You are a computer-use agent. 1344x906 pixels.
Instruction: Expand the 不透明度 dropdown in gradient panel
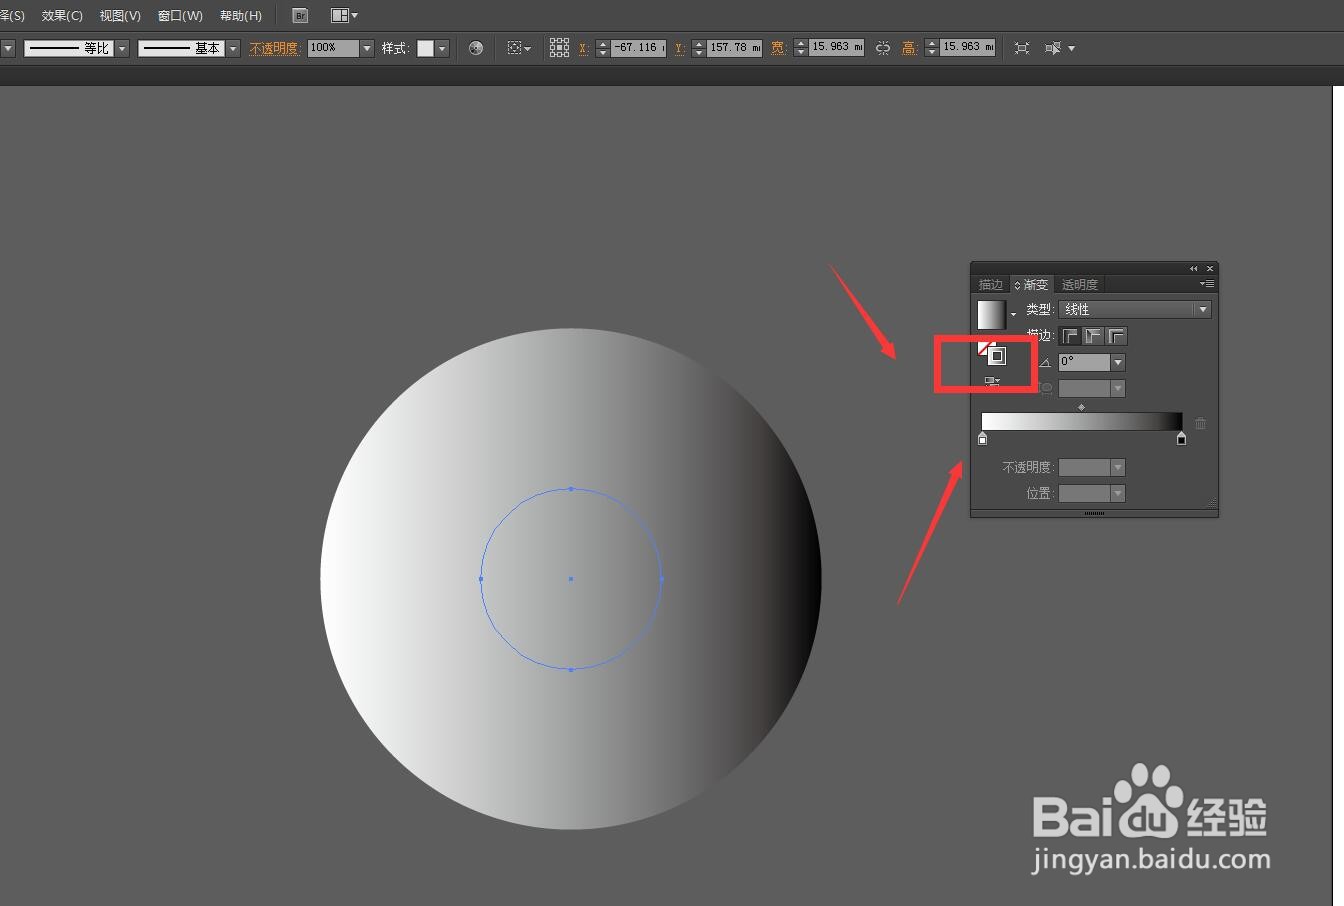[x=1118, y=467]
